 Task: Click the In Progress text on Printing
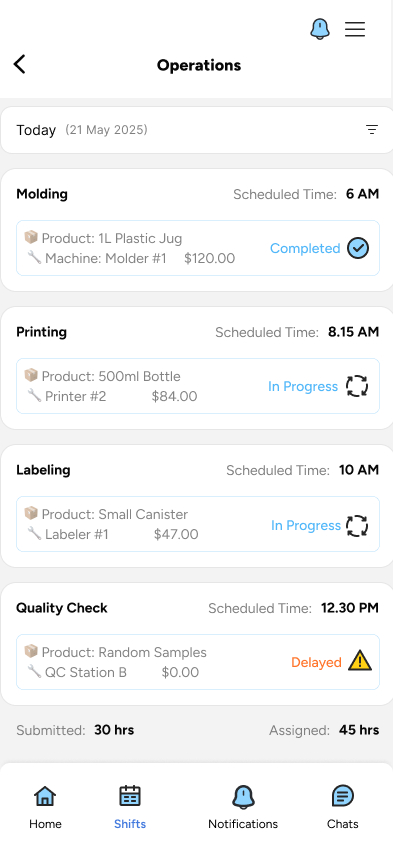pos(303,387)
